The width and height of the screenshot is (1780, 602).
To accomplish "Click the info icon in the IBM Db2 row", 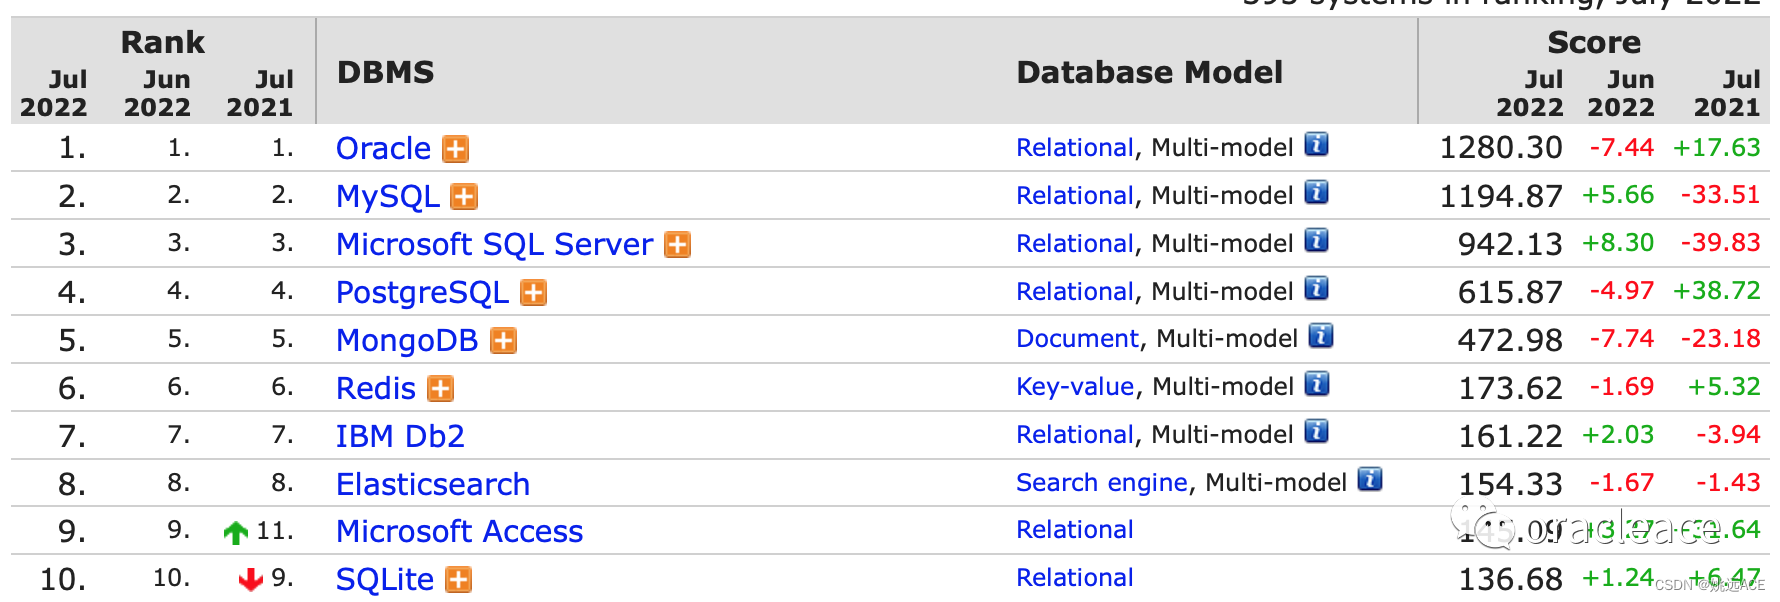I will pyautogui.click(x=1317, y=432).
